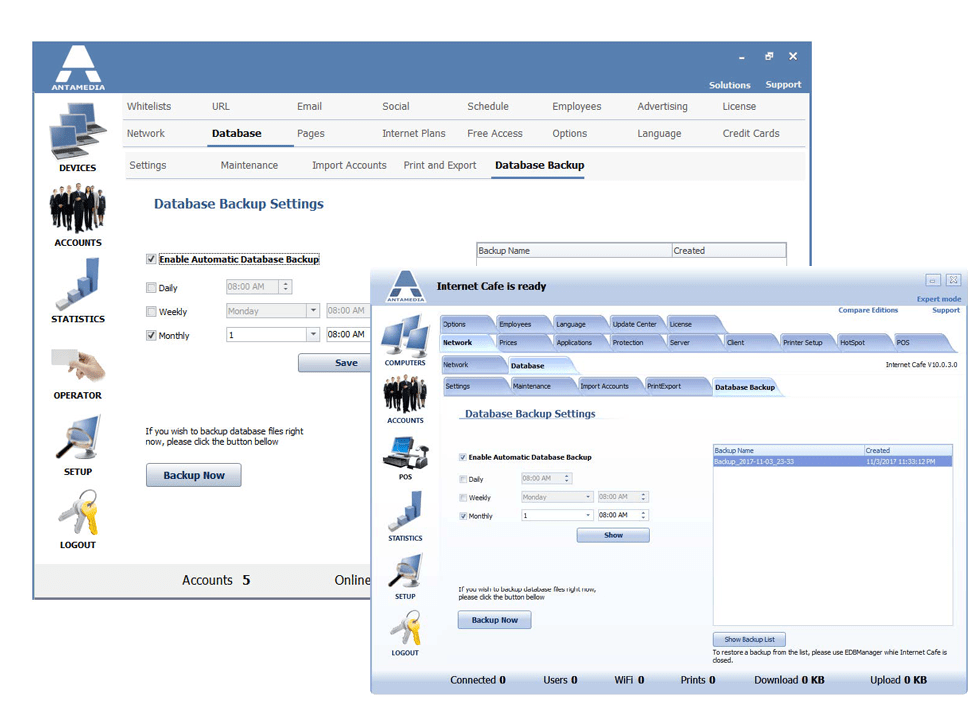The image size is (979, 709).
Task: Click Monthly time spinner in Internet Cafe window
Action: pos(644,515)
